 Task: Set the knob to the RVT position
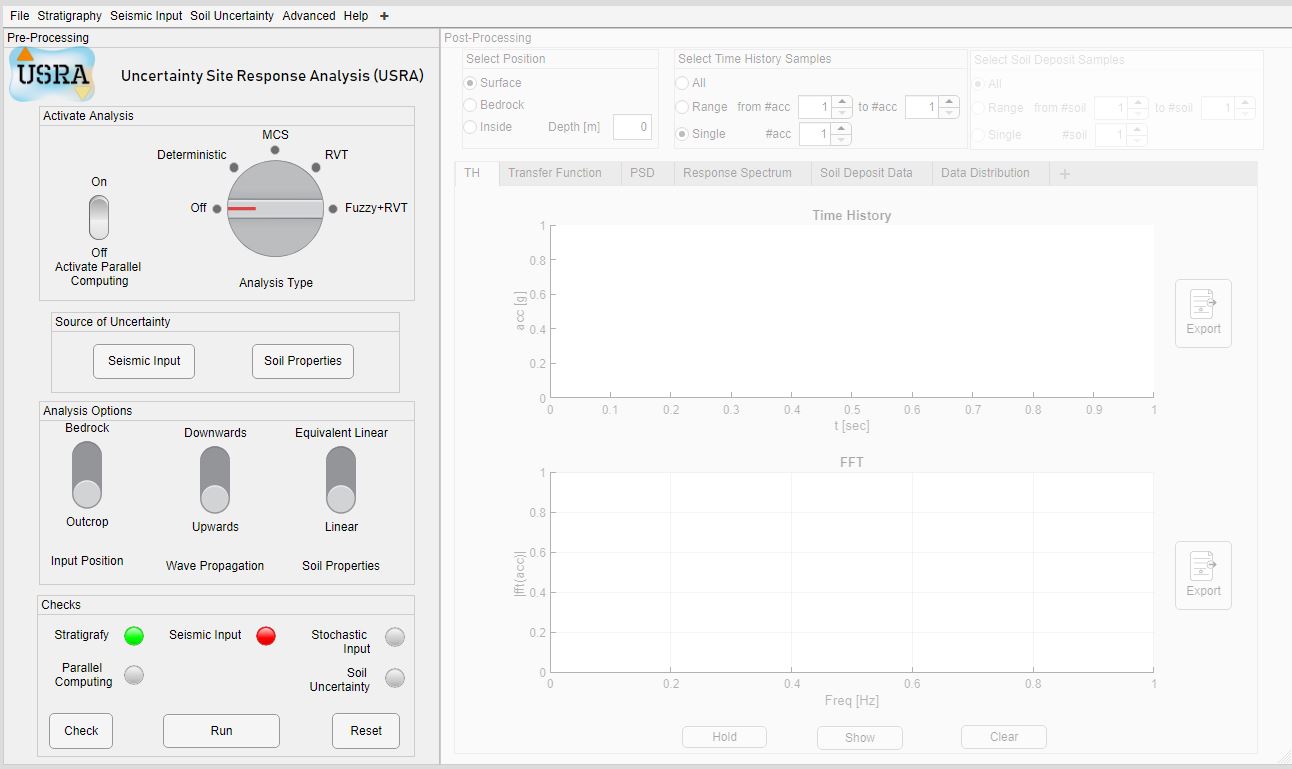(x=316, y=167)
